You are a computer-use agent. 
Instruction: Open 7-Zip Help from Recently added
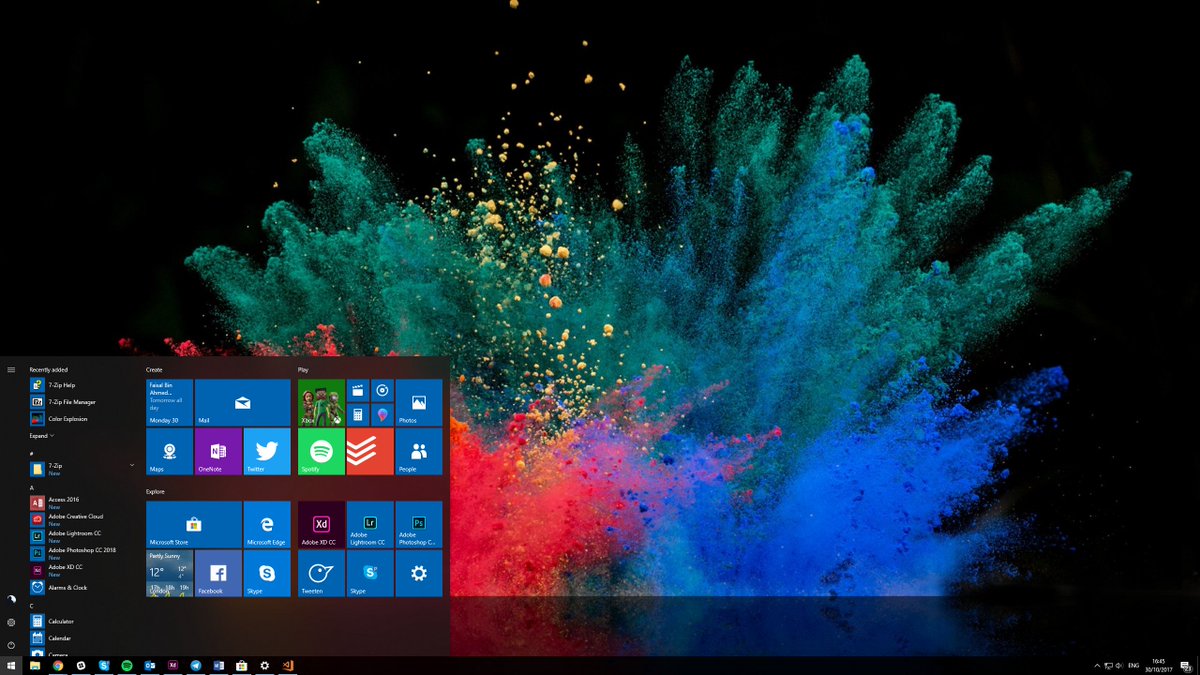[x=82, y=385]
